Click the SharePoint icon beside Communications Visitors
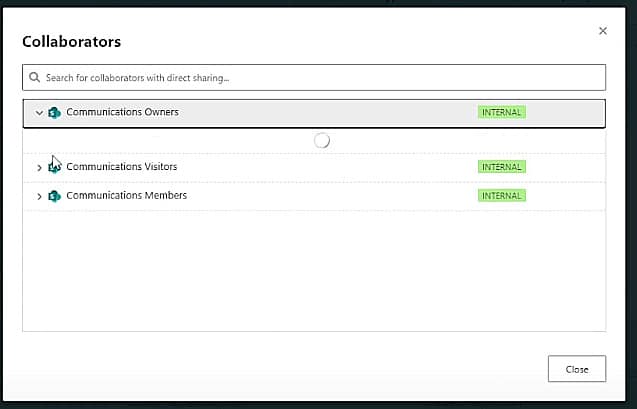This screenshot has width=637, height=409. [54, 167]
